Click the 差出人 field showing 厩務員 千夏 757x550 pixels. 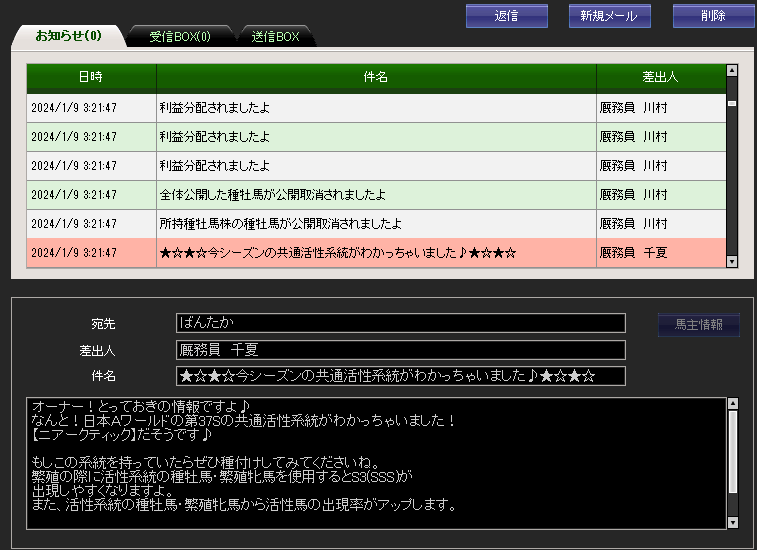click(x=401, y=350)
